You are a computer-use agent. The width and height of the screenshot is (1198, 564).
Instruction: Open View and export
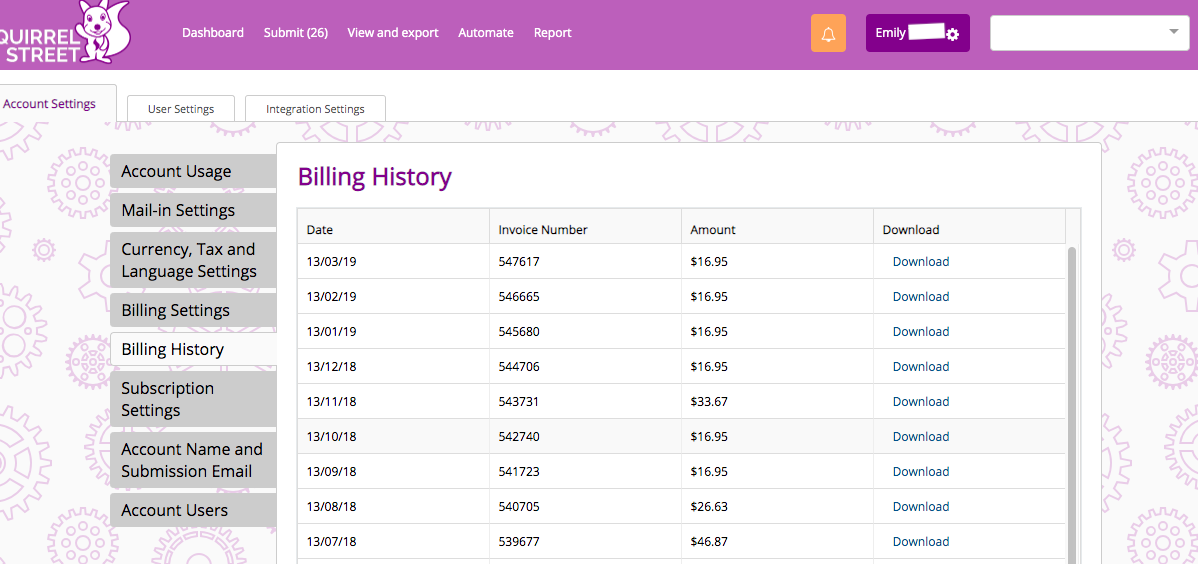(x=393, y=33)
